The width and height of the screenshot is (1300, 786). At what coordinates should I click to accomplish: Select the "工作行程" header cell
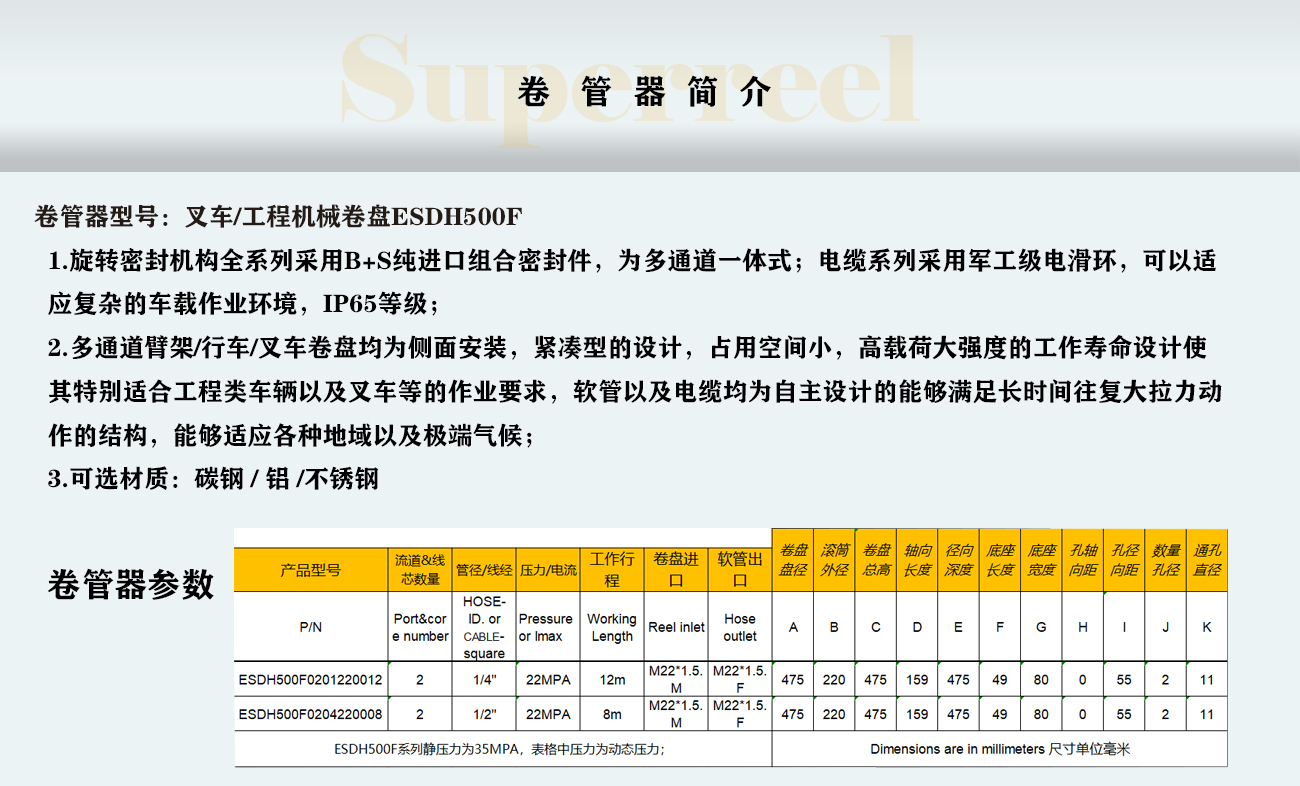pos(612,570)
